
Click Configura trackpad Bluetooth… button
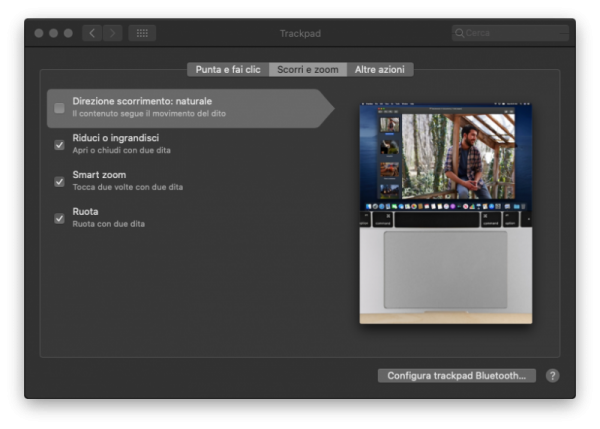[457, 376]
